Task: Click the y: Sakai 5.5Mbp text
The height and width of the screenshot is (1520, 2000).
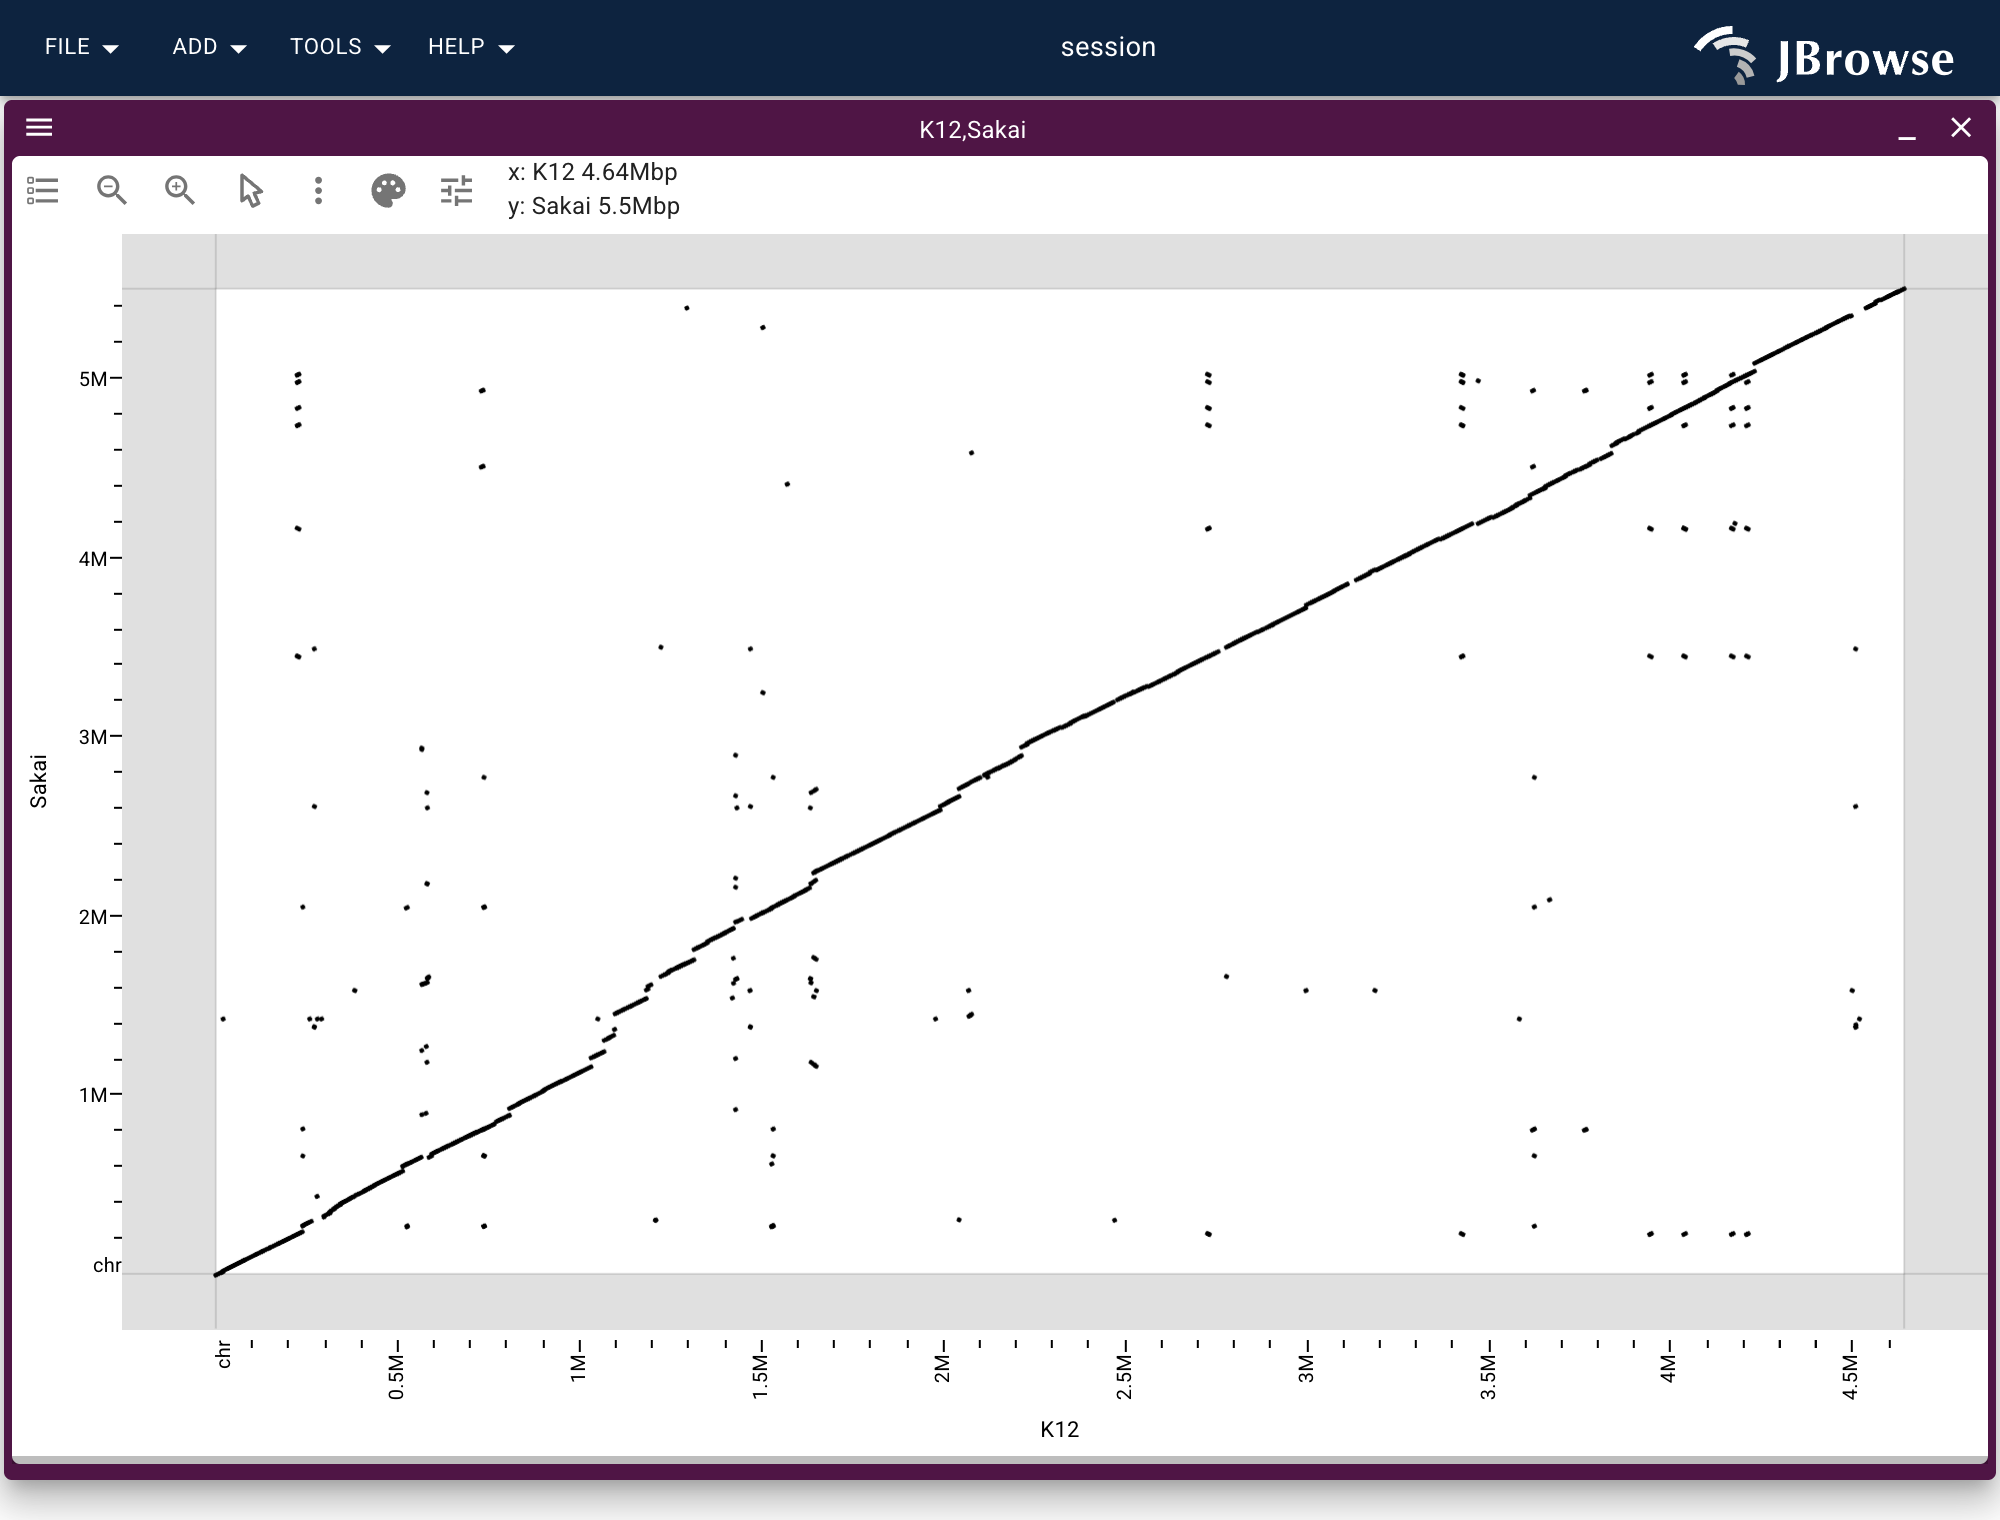Action: [594, 206]
